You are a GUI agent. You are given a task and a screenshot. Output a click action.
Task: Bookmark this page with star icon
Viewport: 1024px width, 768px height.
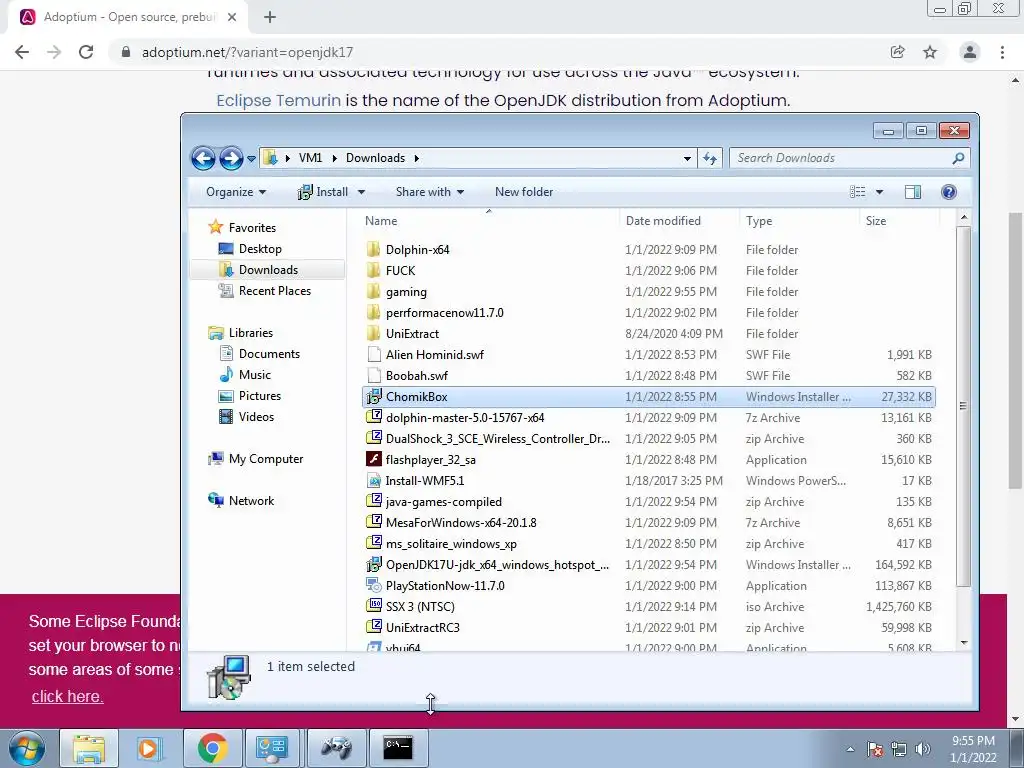(x=930, y=52)
